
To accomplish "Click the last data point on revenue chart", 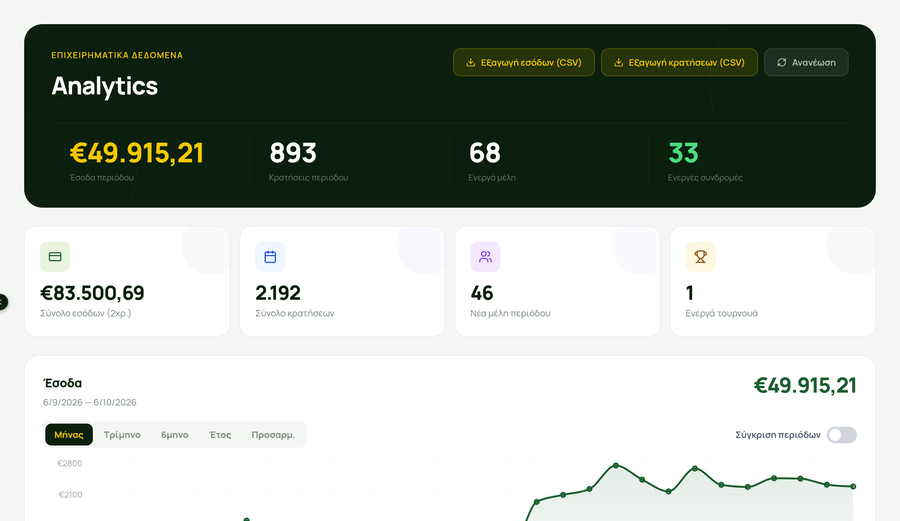I will pyautogui.click(x=853, y=487).
